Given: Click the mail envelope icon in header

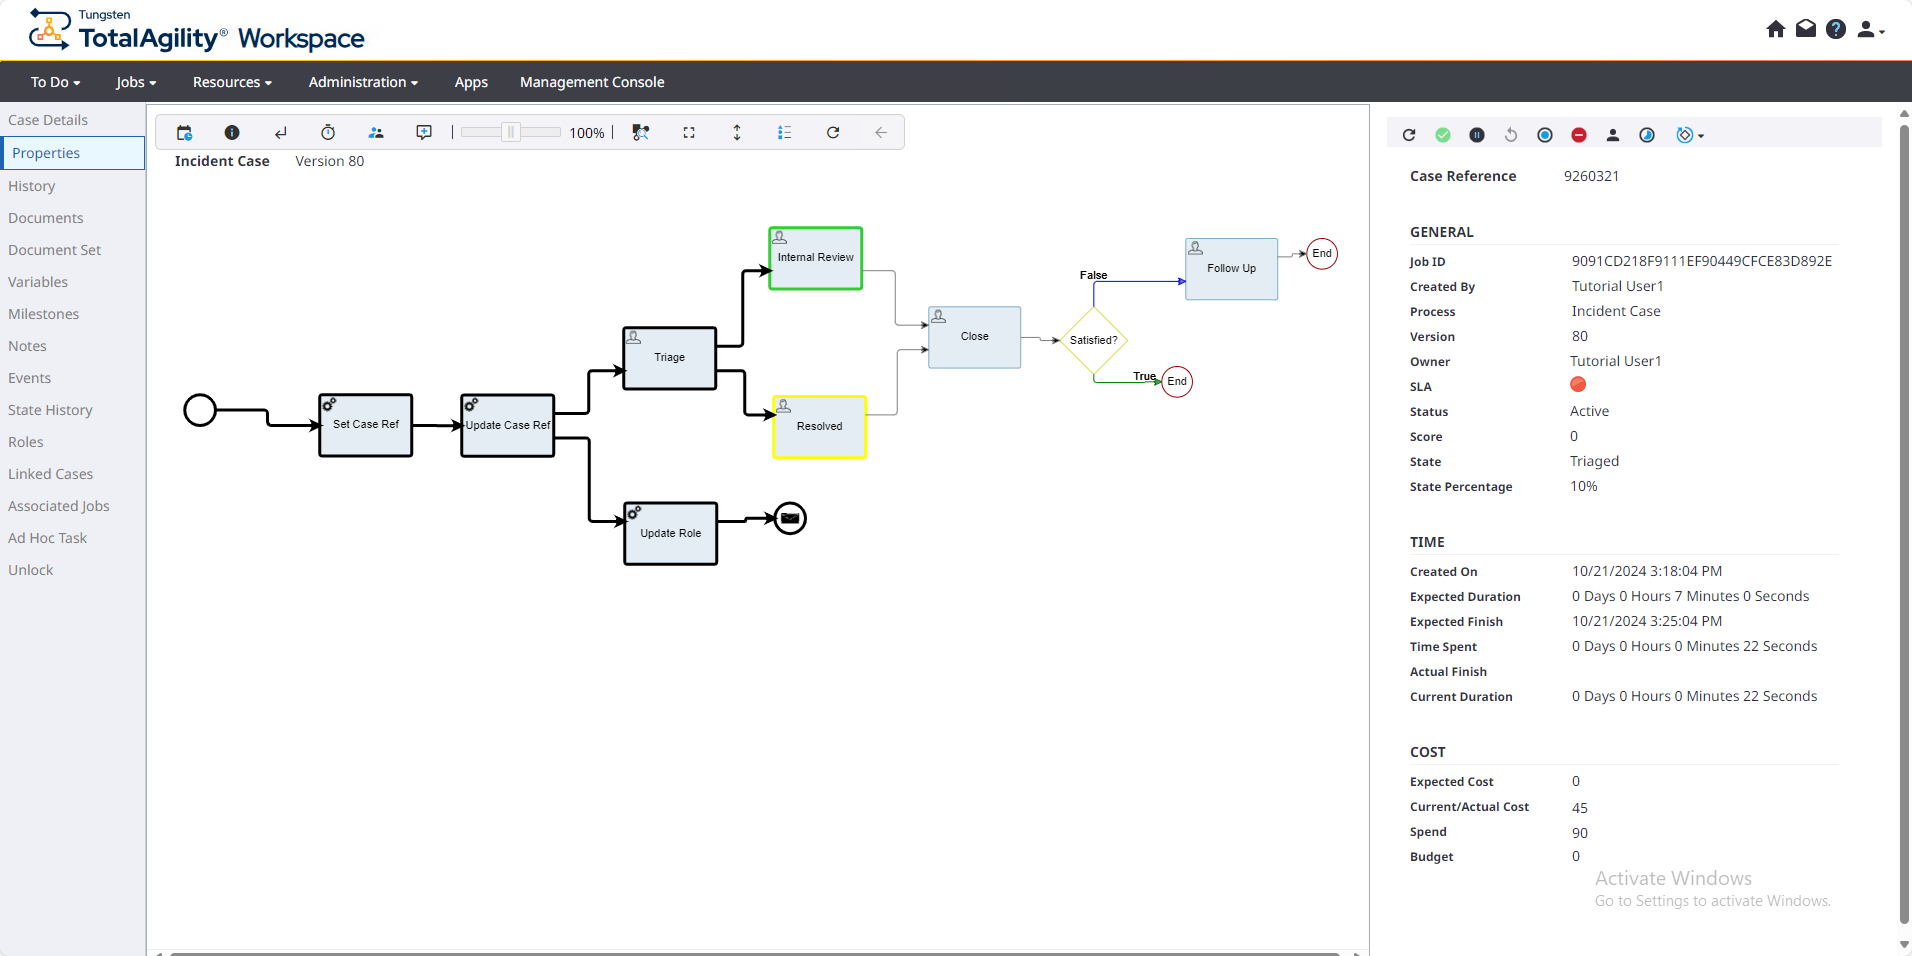Looking at the screenshot, I should 1806,29.
